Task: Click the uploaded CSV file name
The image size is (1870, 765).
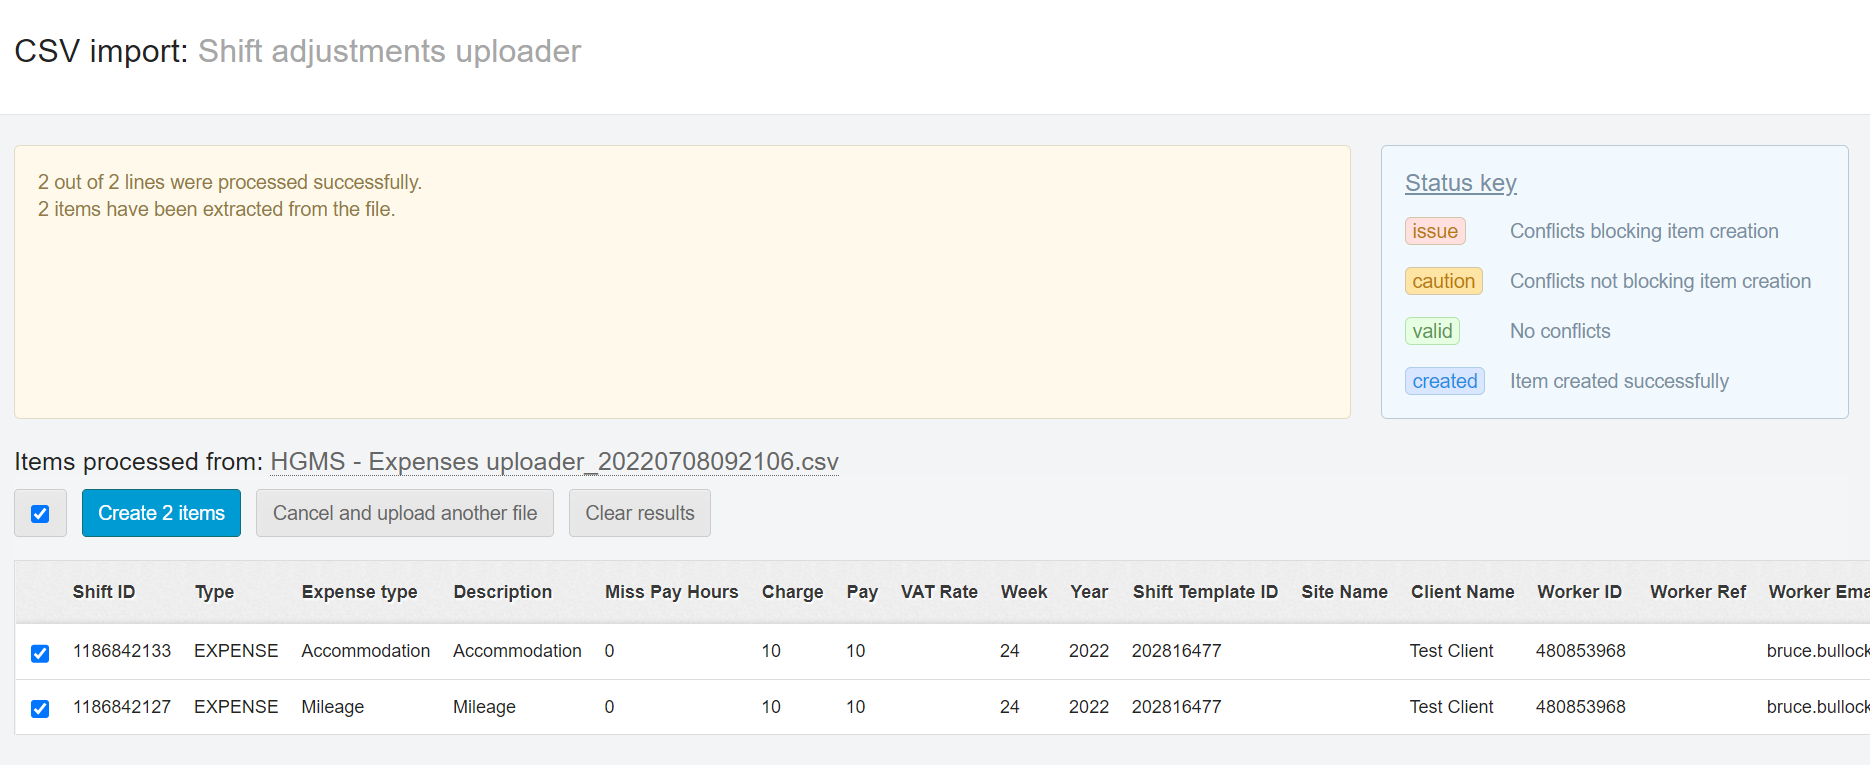Action: coord(554,462)
